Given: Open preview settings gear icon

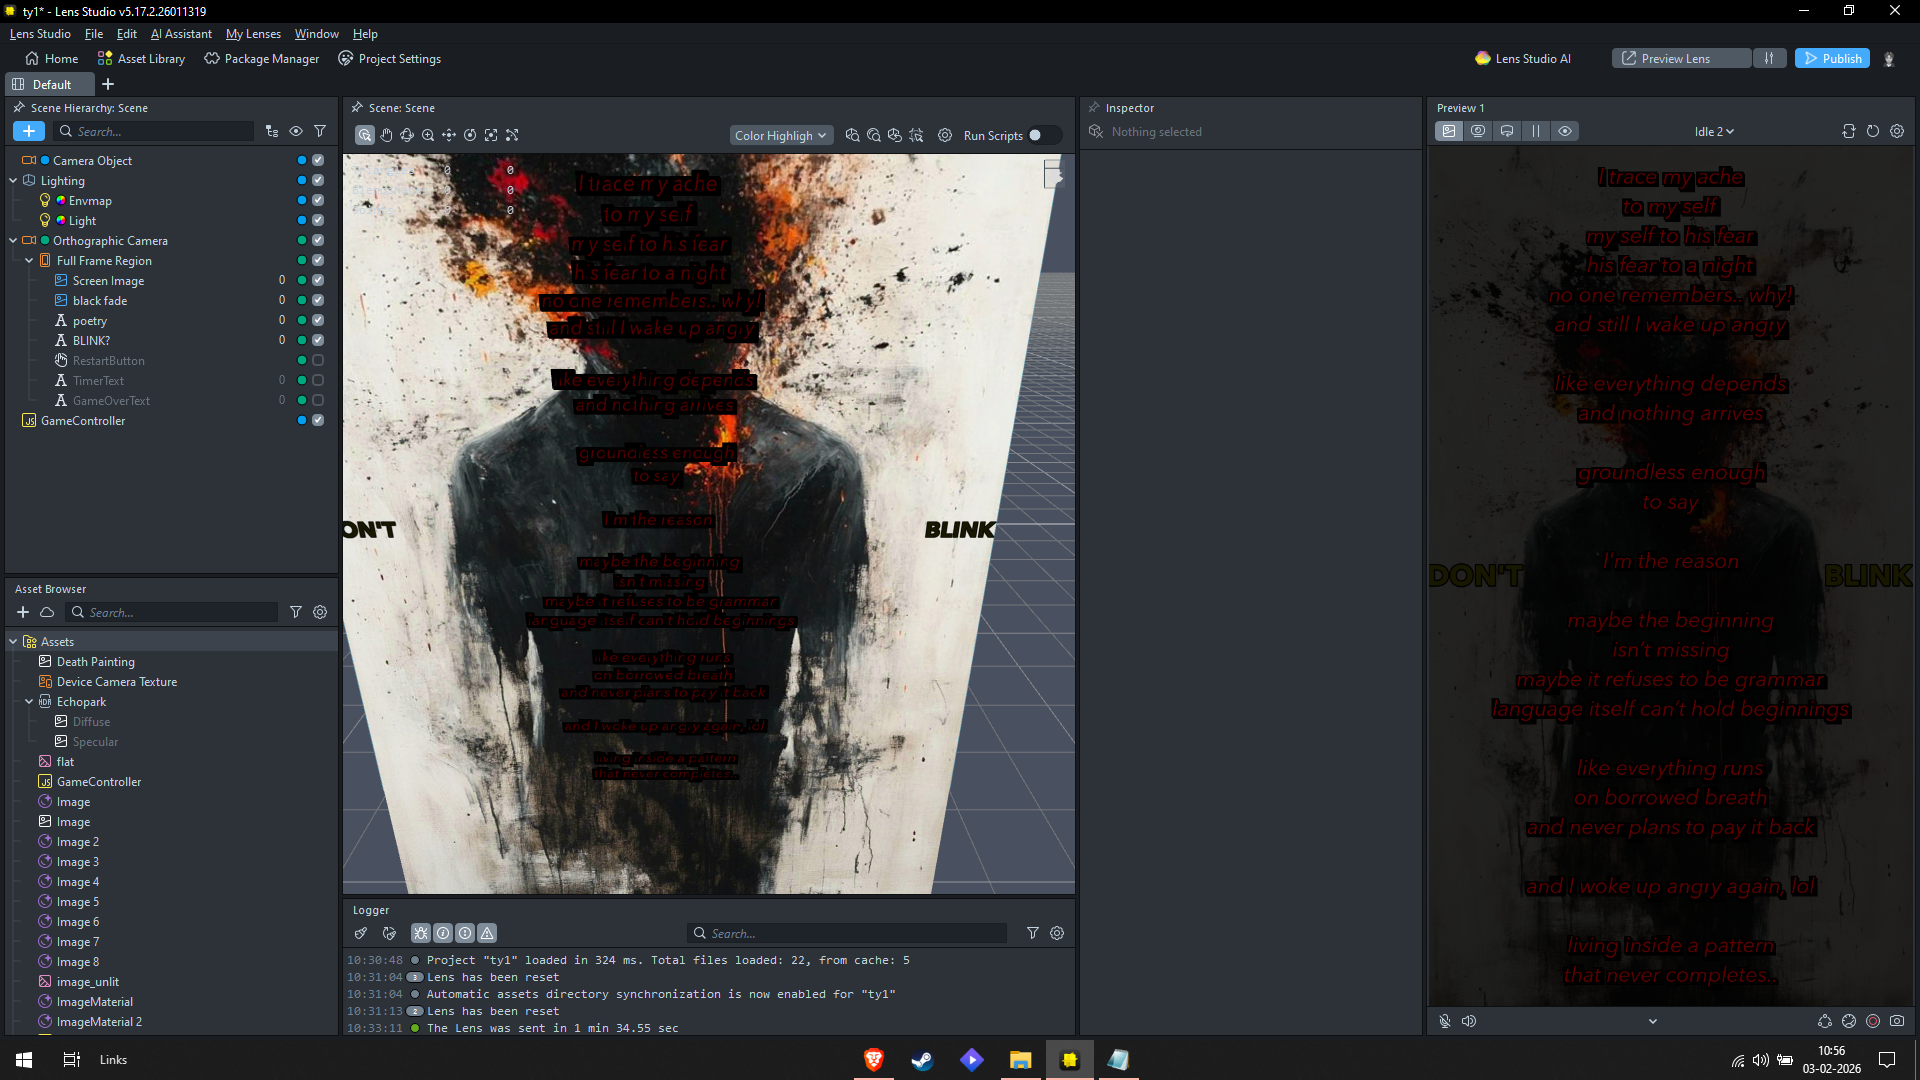Looking at the screenshot, I should pyautogui.click(x=1896, y=131).
